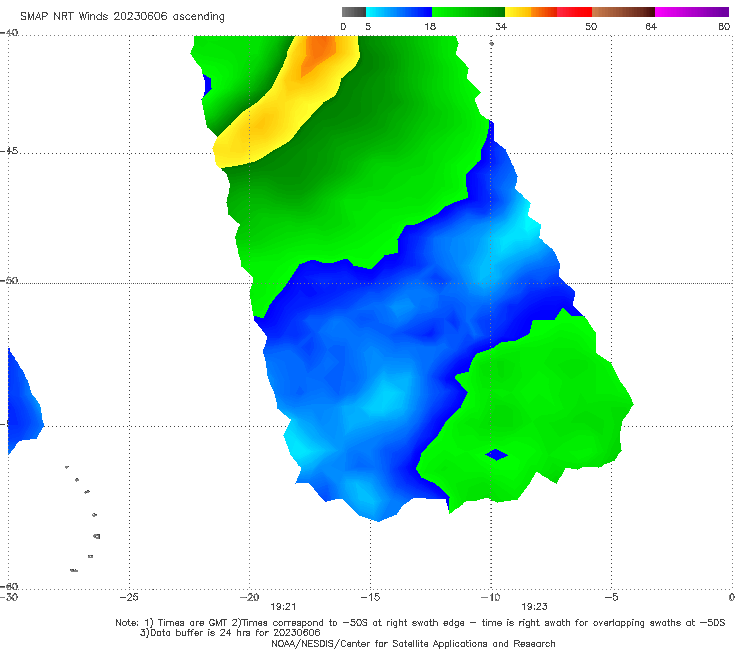This screenshot has width=740, height=650.
Task: Click the longitude label '-20'
Action: coord(250,597)
